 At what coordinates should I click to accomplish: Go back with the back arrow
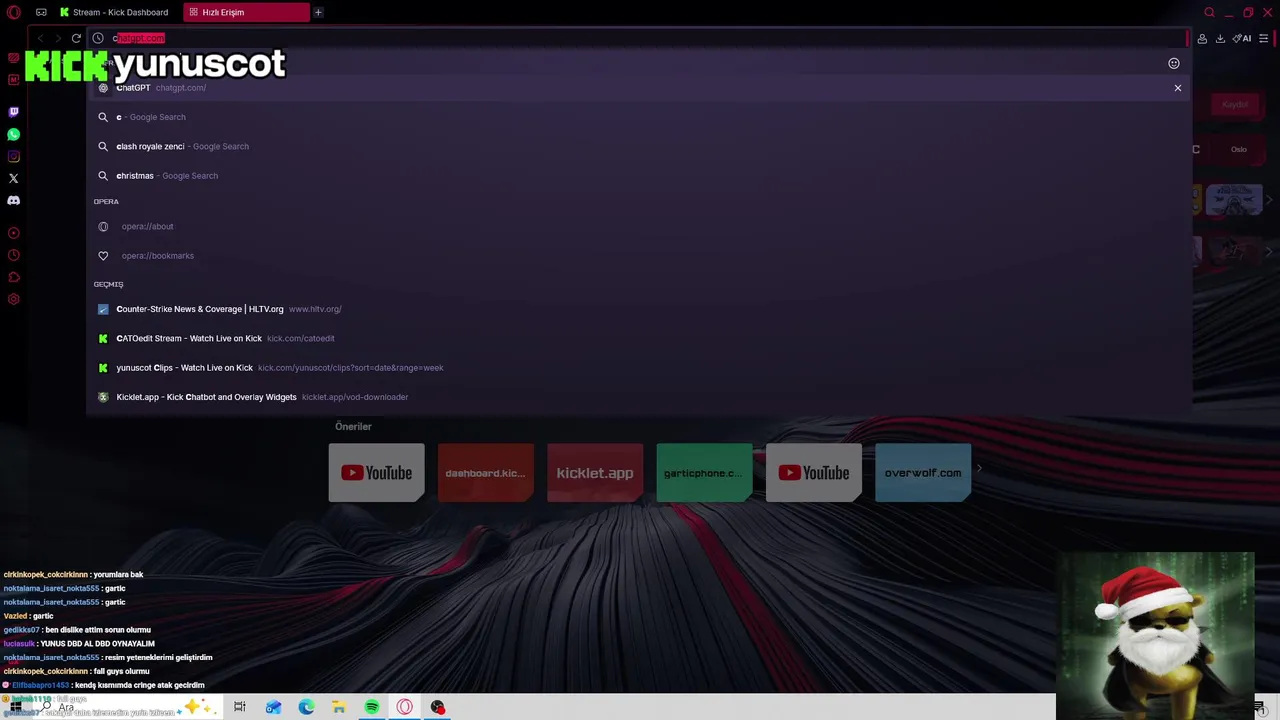tap(40, 38)
